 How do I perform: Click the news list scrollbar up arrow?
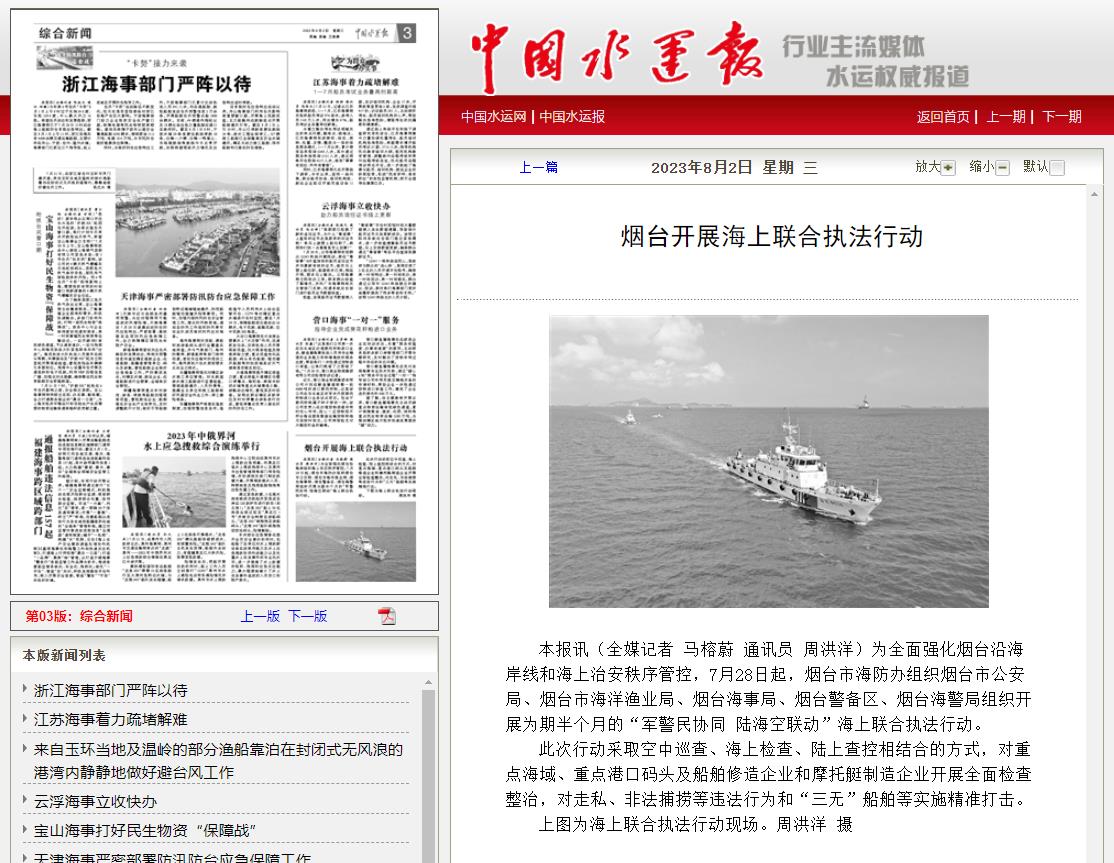coord(428,683)
